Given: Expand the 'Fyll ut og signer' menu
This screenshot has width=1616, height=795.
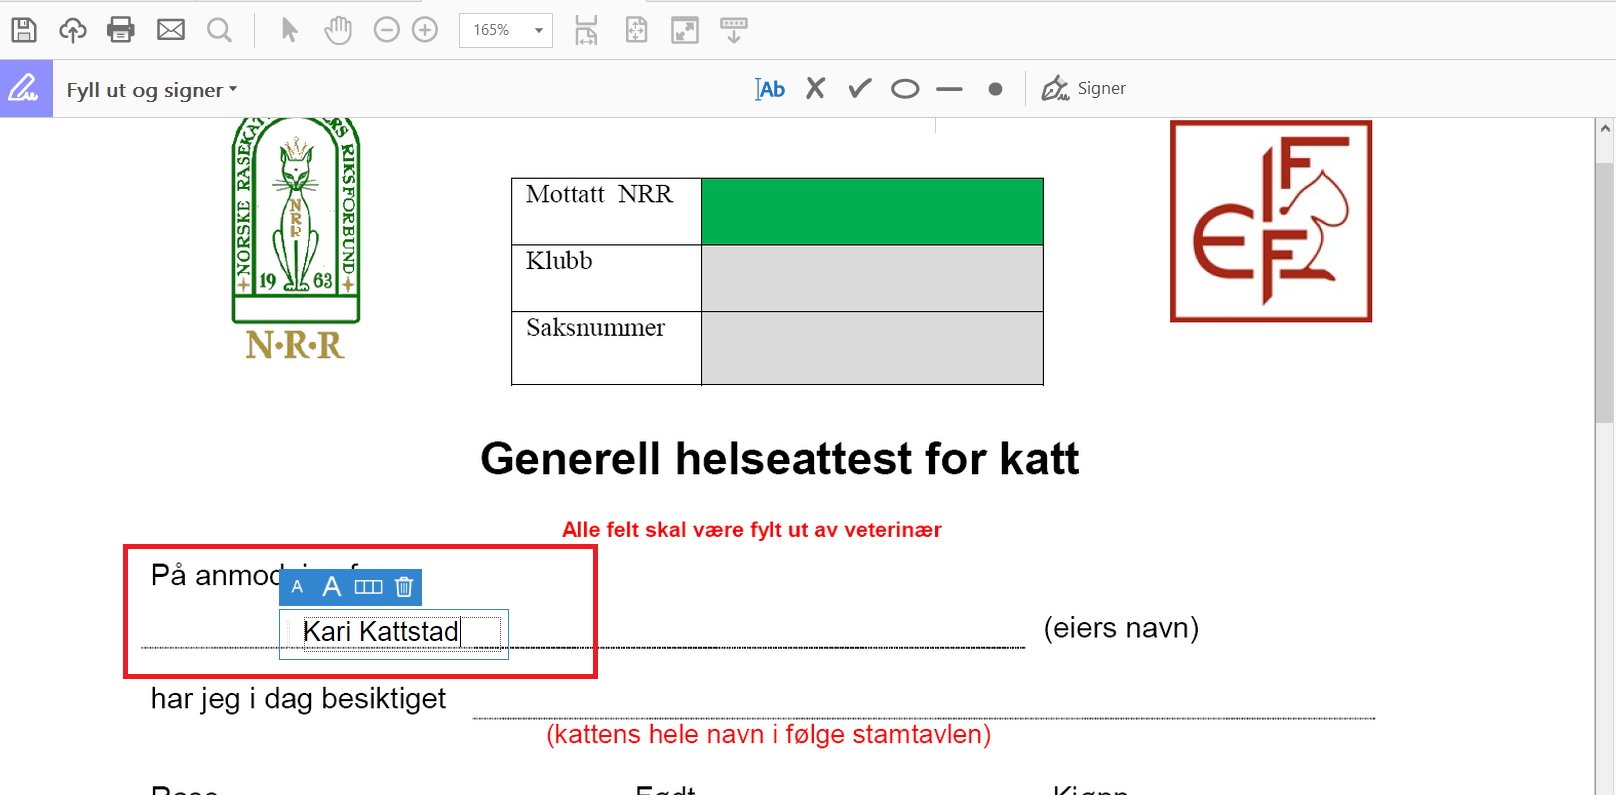Looking at the screenshot, I should [152, 90].
